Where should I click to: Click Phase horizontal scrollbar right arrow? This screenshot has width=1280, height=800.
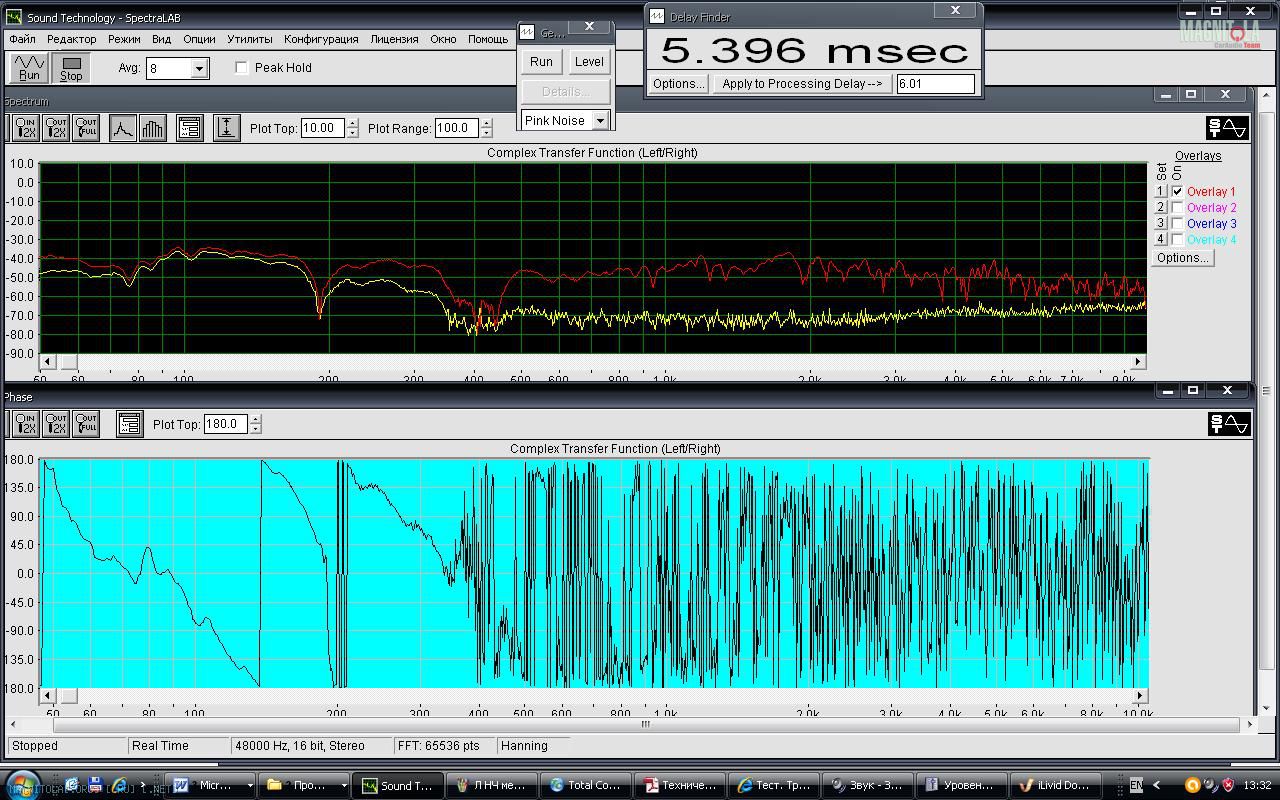tap(1140, 695)
